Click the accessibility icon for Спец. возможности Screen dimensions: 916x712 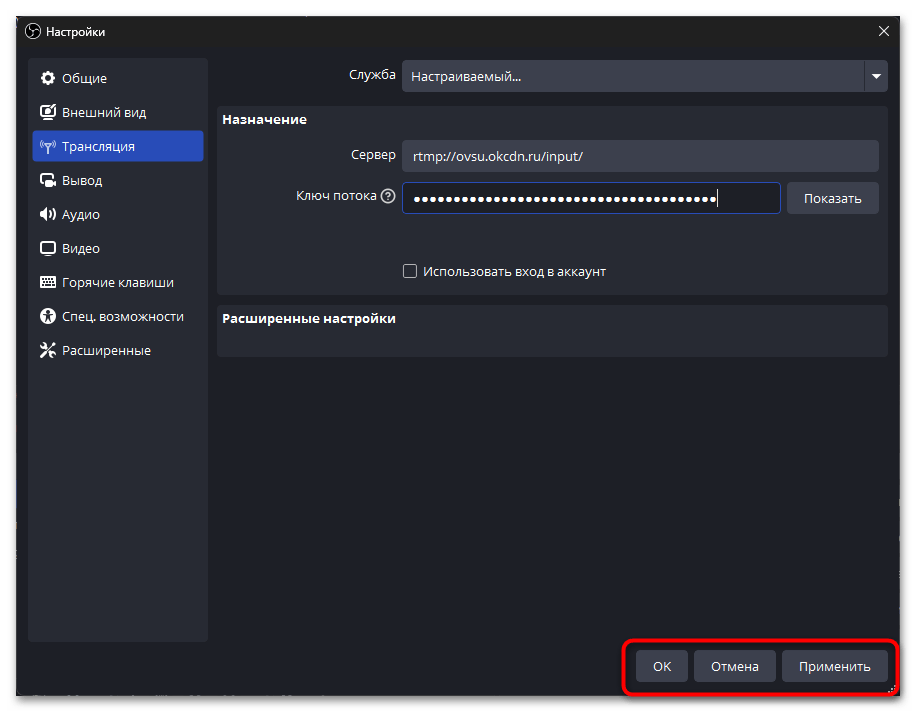tap(47, 317)
